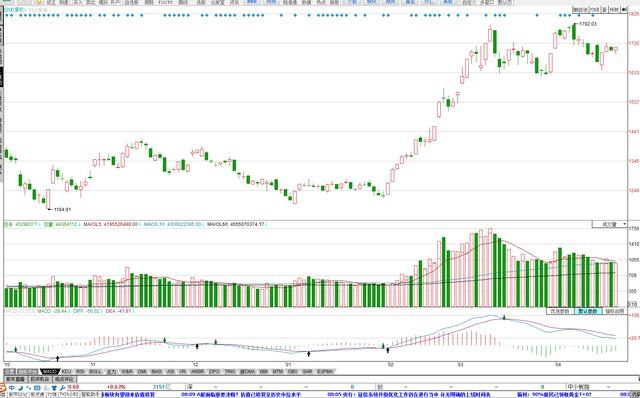Switch to the KDJ indicator tab
640x398 pixels.
tap(66, 371)
